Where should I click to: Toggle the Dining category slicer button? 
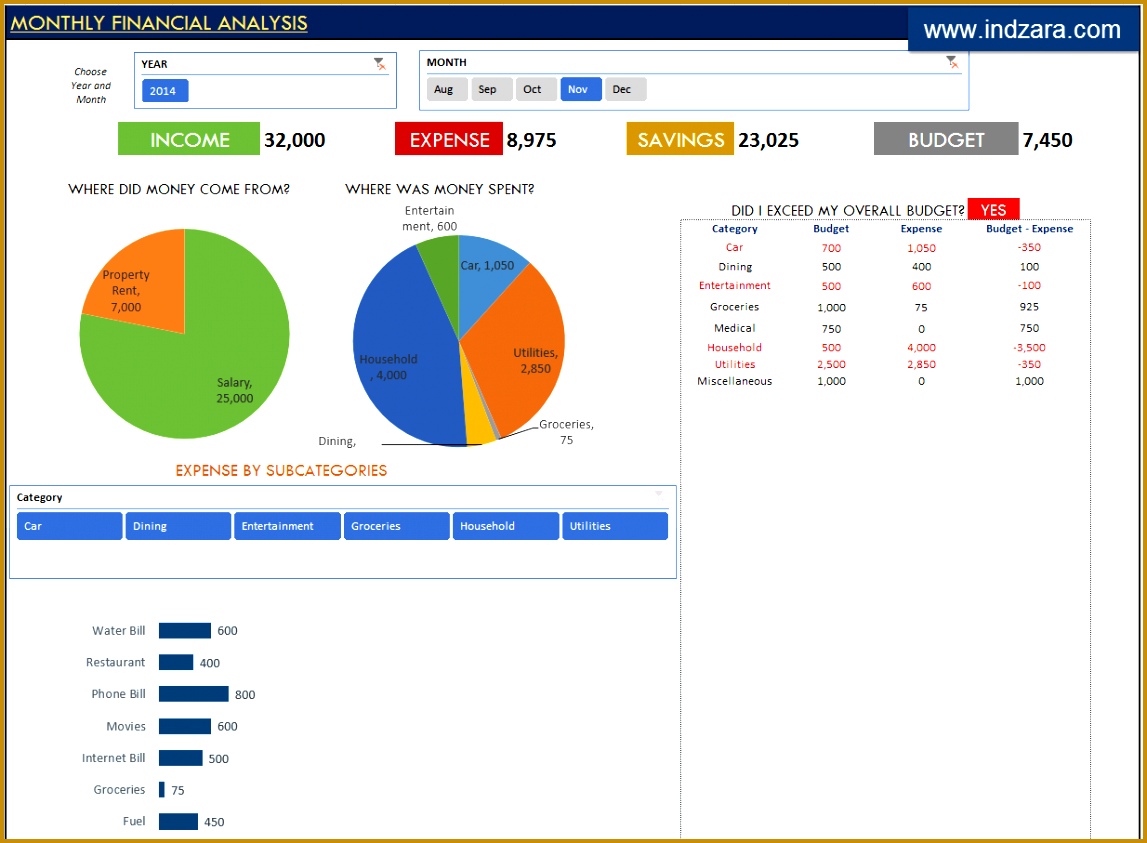click(178, 525)
